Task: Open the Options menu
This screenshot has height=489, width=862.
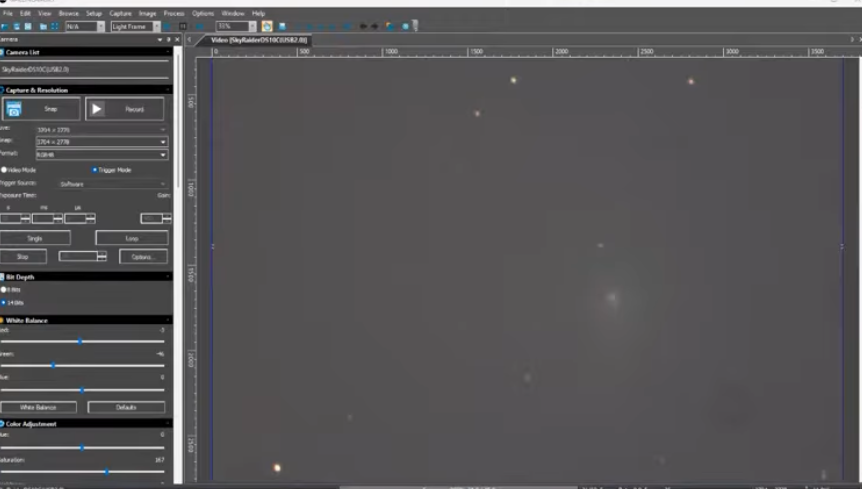Action: (203, 13)
